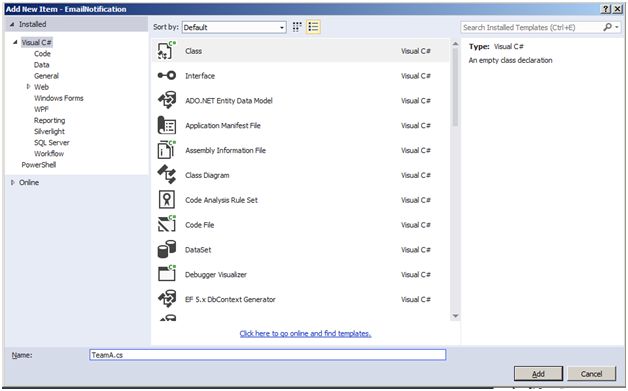Open the help question mark button
Screen dimensions: 628x391
pyautogui.click(x=606, y=9)
